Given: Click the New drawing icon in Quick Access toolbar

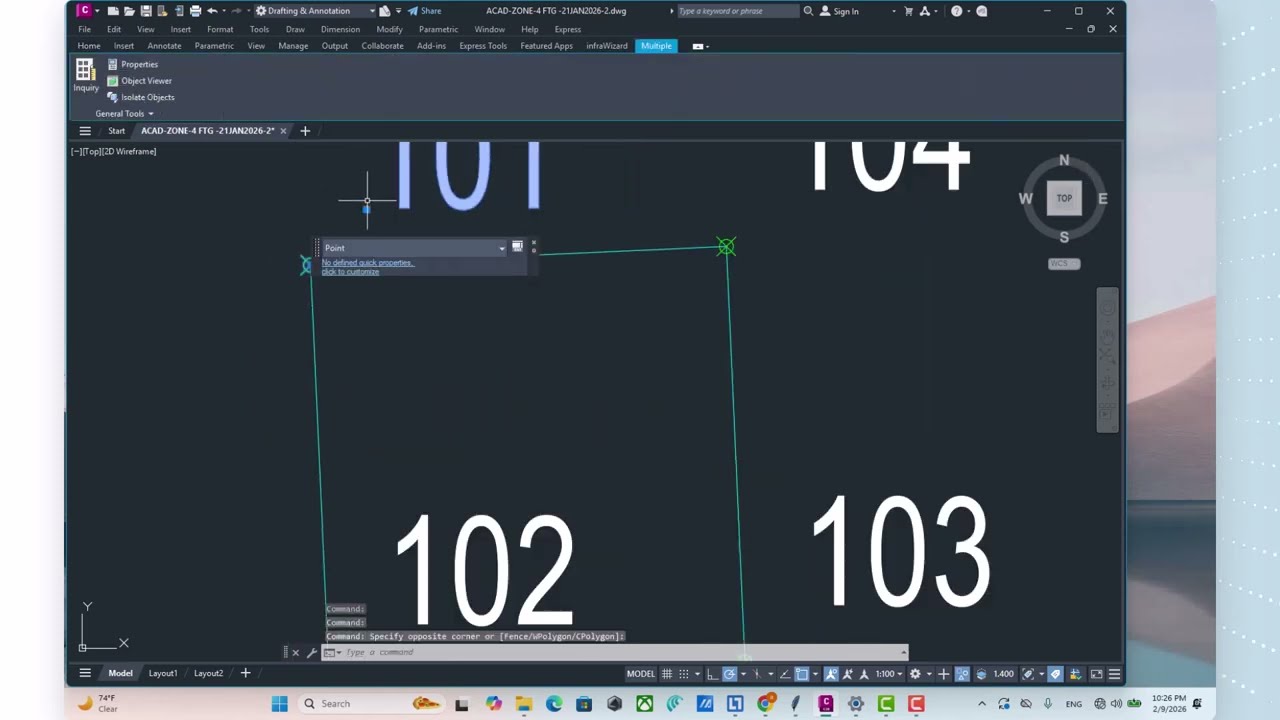Looking at the screenshot, I should [x=113, y=11].
